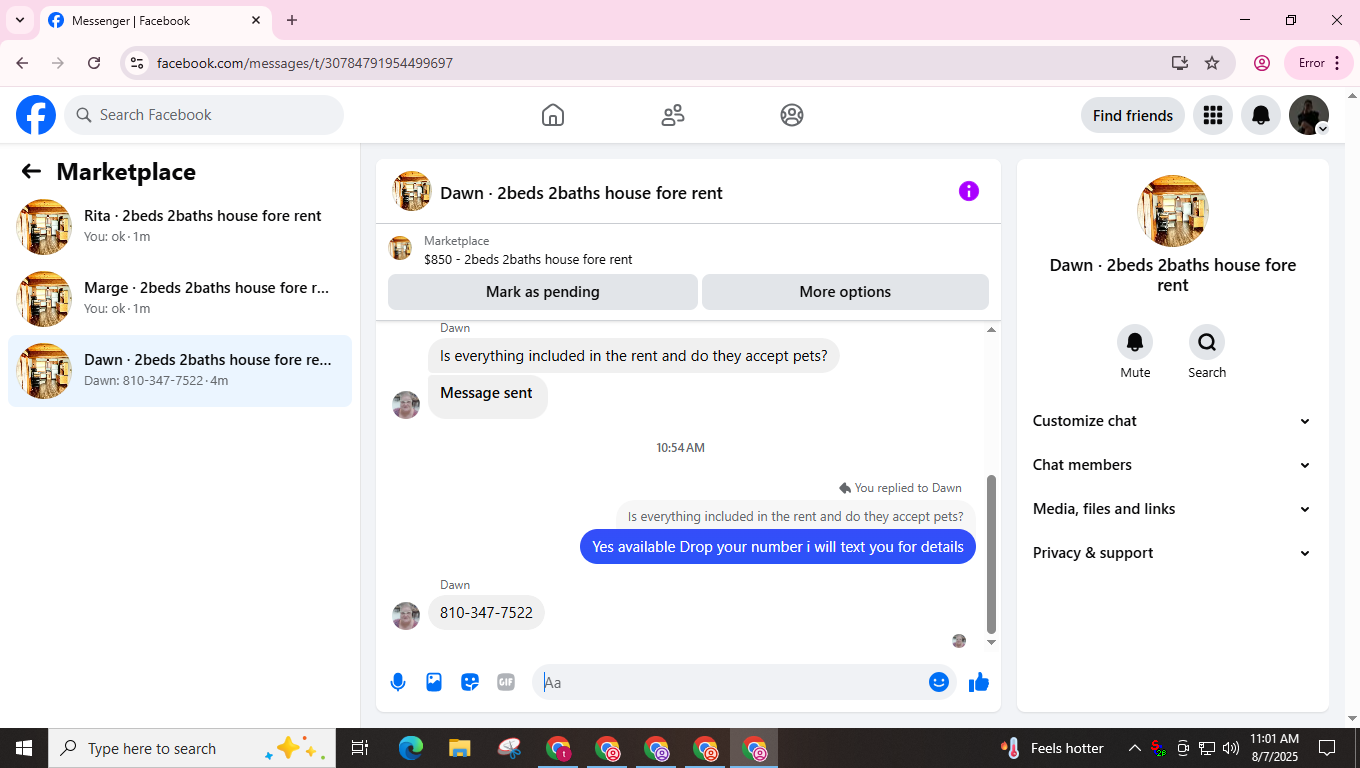Open the tab search dropdown arrow
Image resolution: width=1360 pixels, height=768 pixels.
(x=19, y=20)
